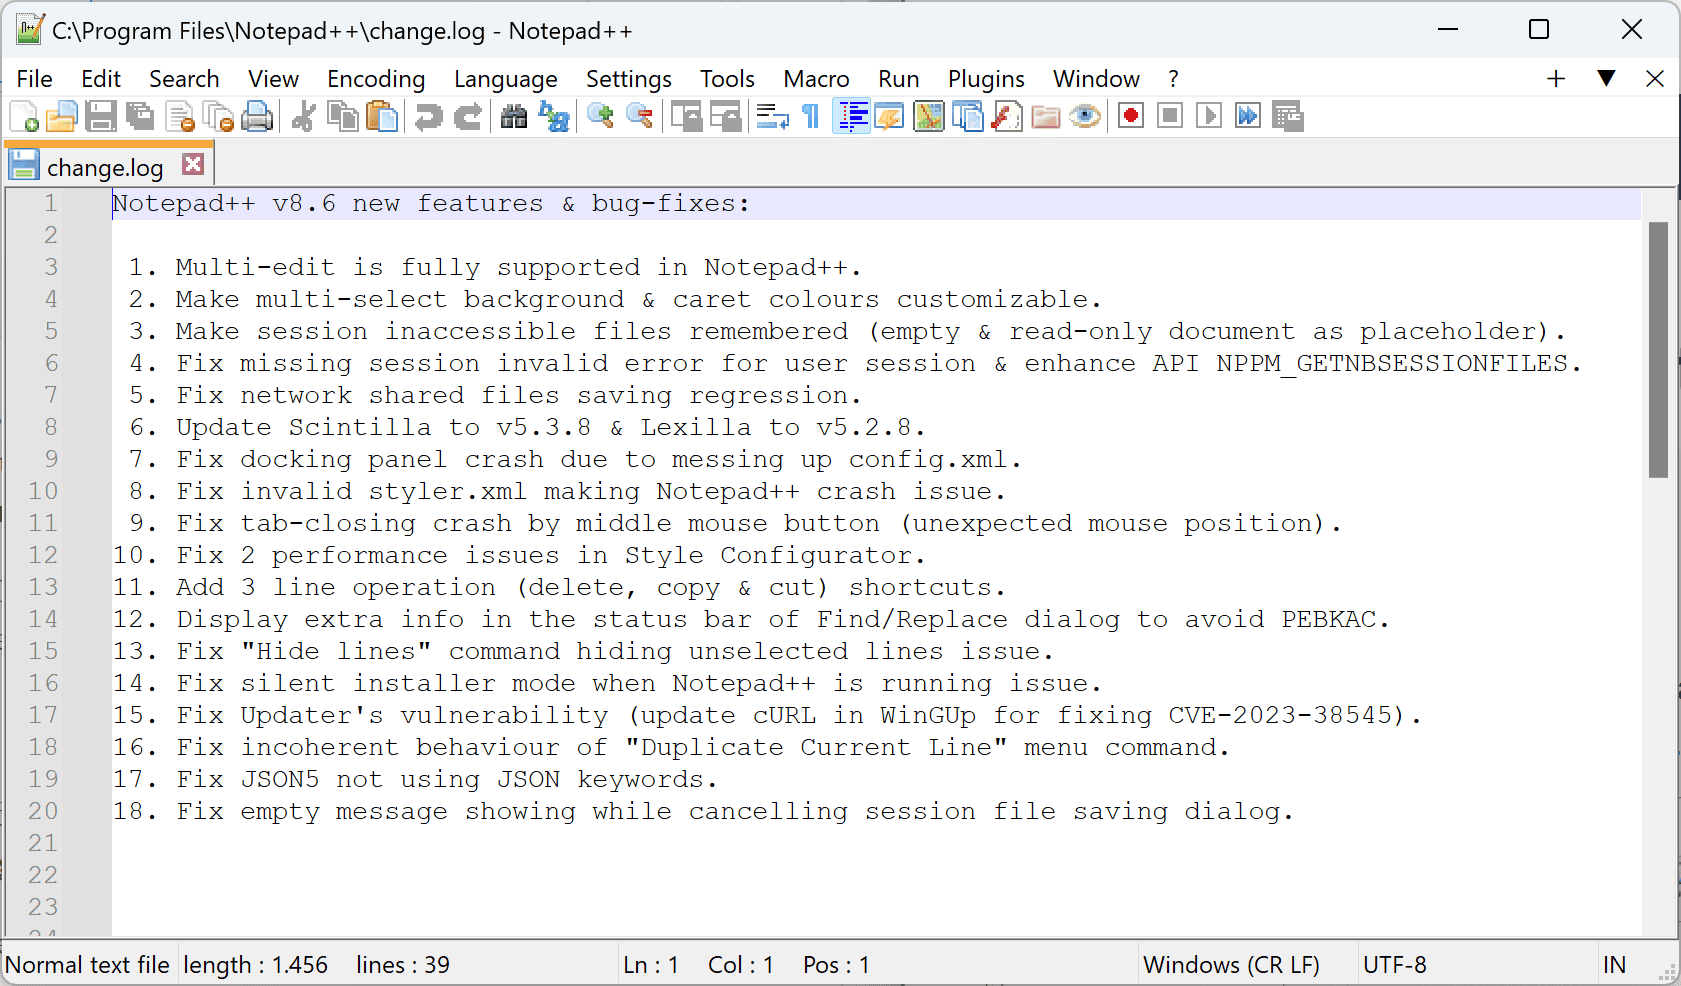Click the Save floppy disk toolbar icon
This screenshot has height=986, width=1681.
click(x=100, y=117)
